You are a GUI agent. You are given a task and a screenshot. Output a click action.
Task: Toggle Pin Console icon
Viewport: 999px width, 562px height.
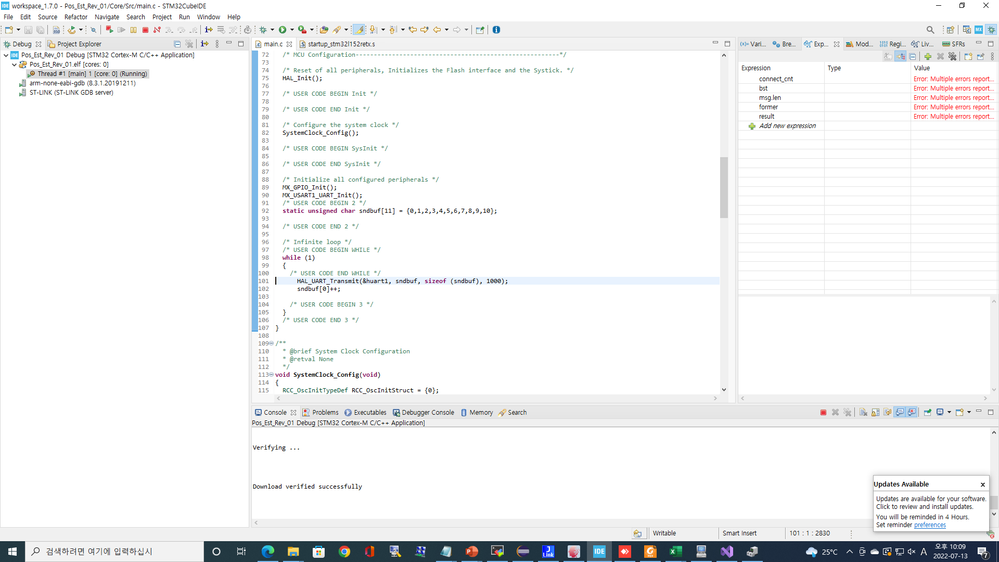point(928,412)
